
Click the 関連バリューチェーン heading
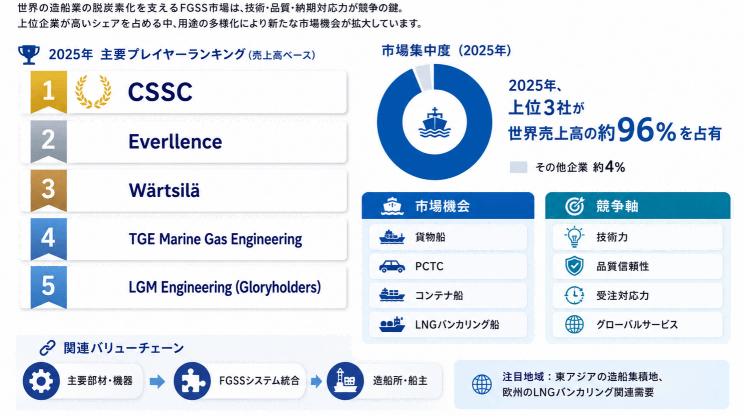click(x=124, y=348)
